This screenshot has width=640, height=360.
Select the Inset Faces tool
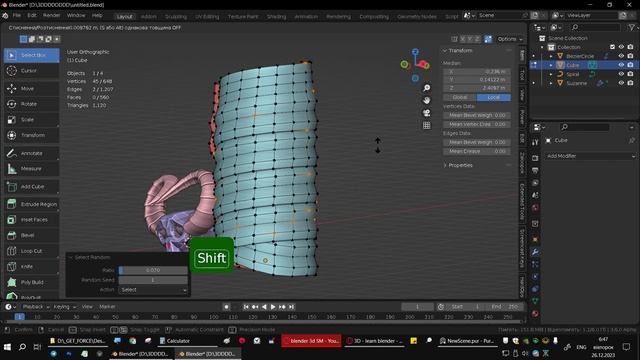[x=31, y=220]
